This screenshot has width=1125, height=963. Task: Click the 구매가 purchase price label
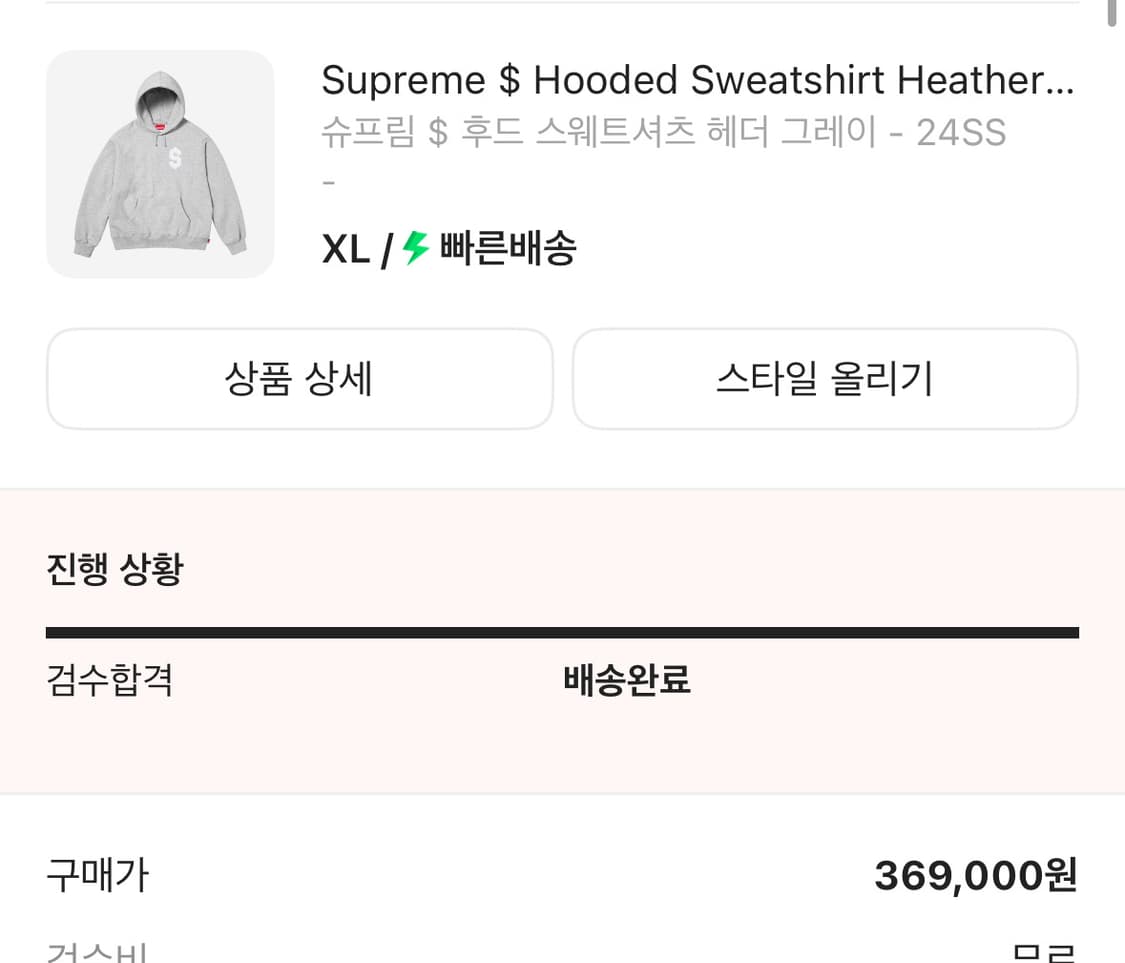coord(97,875)
